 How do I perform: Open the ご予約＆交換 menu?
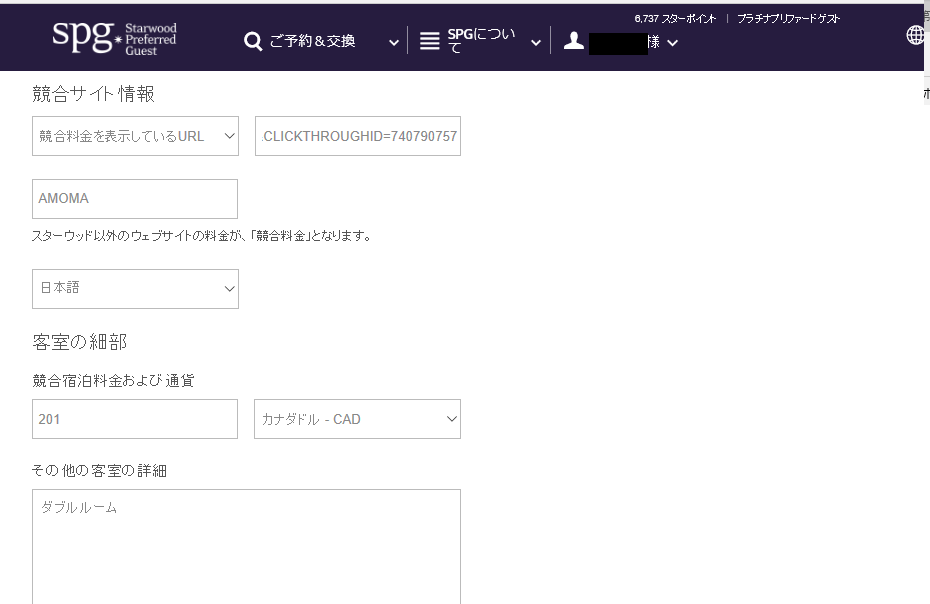click(312, 41)
